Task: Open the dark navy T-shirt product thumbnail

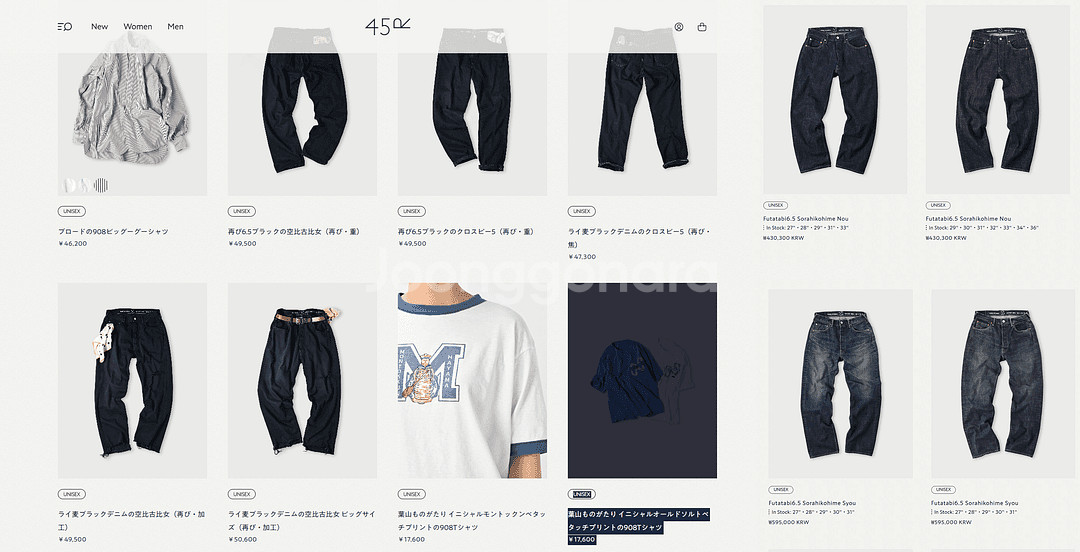Action: click(x=642, y=380)
